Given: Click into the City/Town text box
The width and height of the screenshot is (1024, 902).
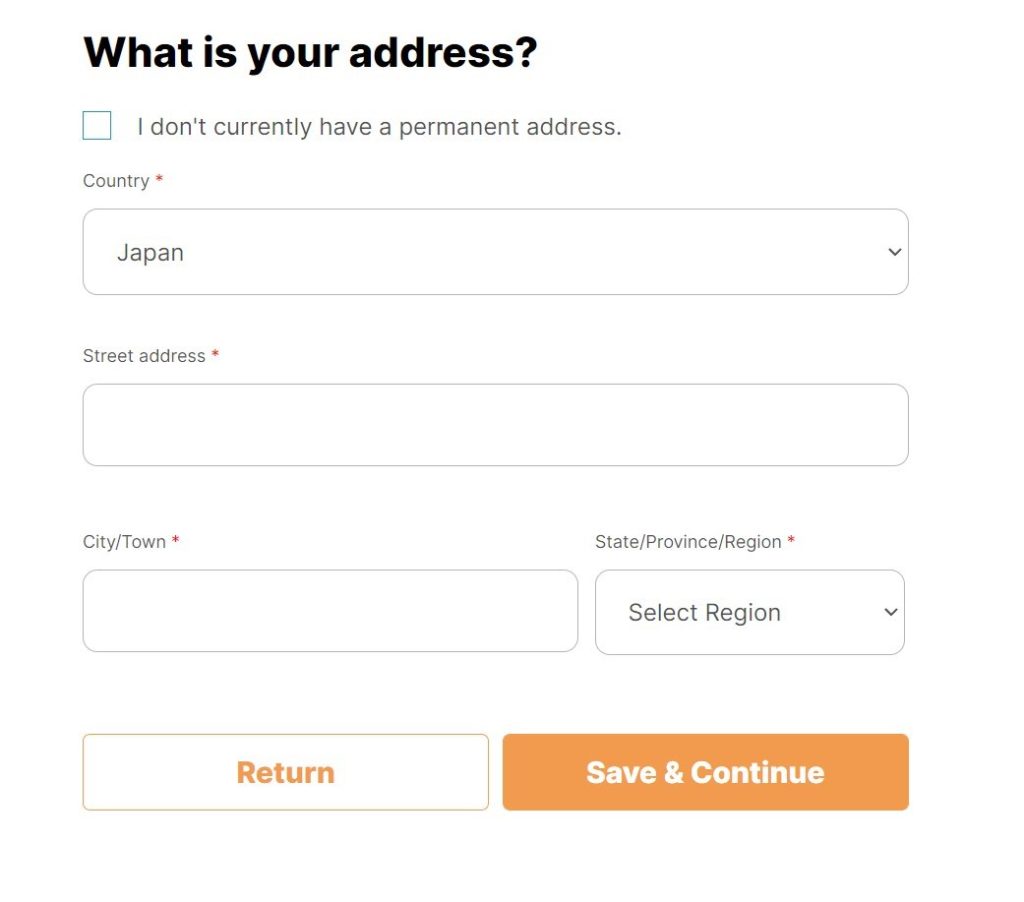Looking at the screenshot, I should click(330, 611).
